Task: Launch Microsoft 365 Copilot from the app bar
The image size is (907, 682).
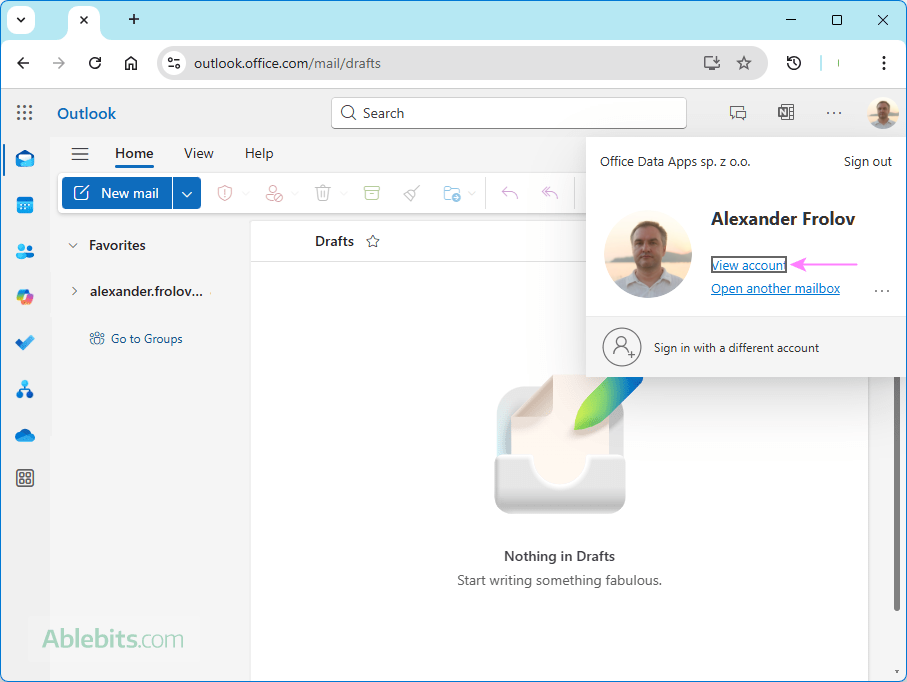Action: (x=25, y=297)
